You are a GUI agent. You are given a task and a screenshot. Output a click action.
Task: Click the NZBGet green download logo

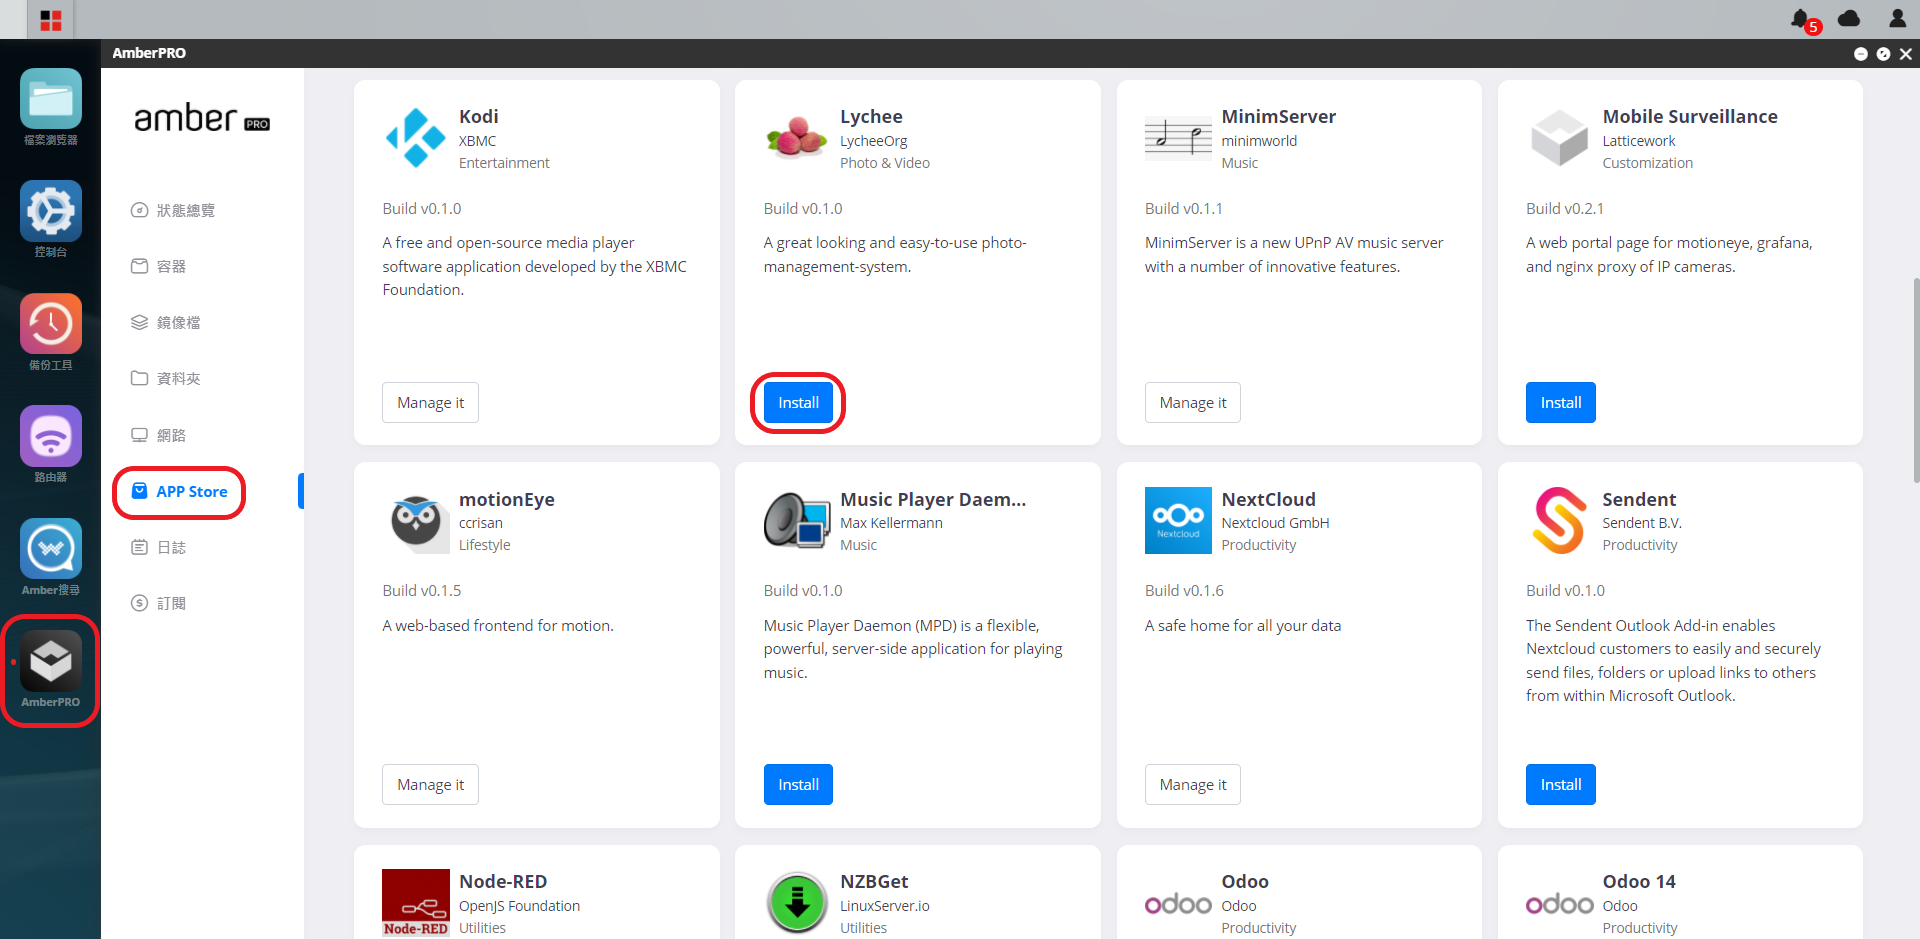[x=796, y=902]
